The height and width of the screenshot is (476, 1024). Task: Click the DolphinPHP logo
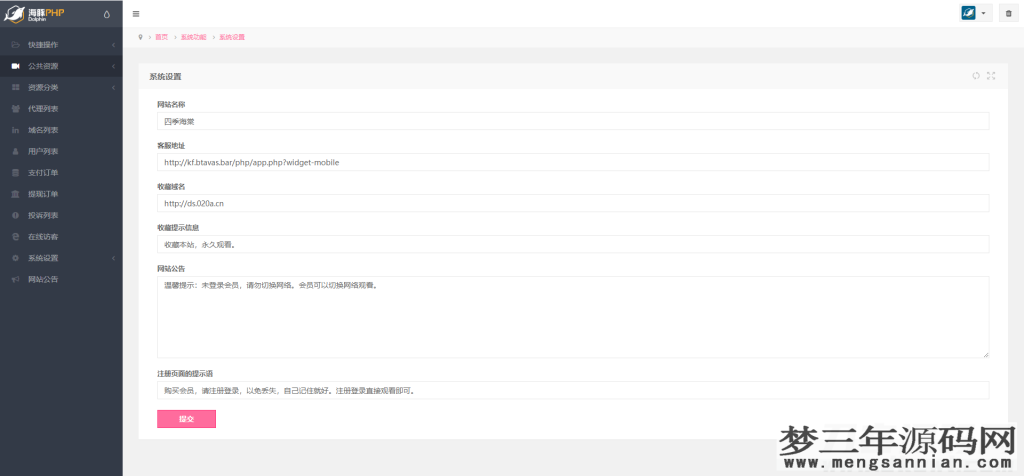point(40,13)
